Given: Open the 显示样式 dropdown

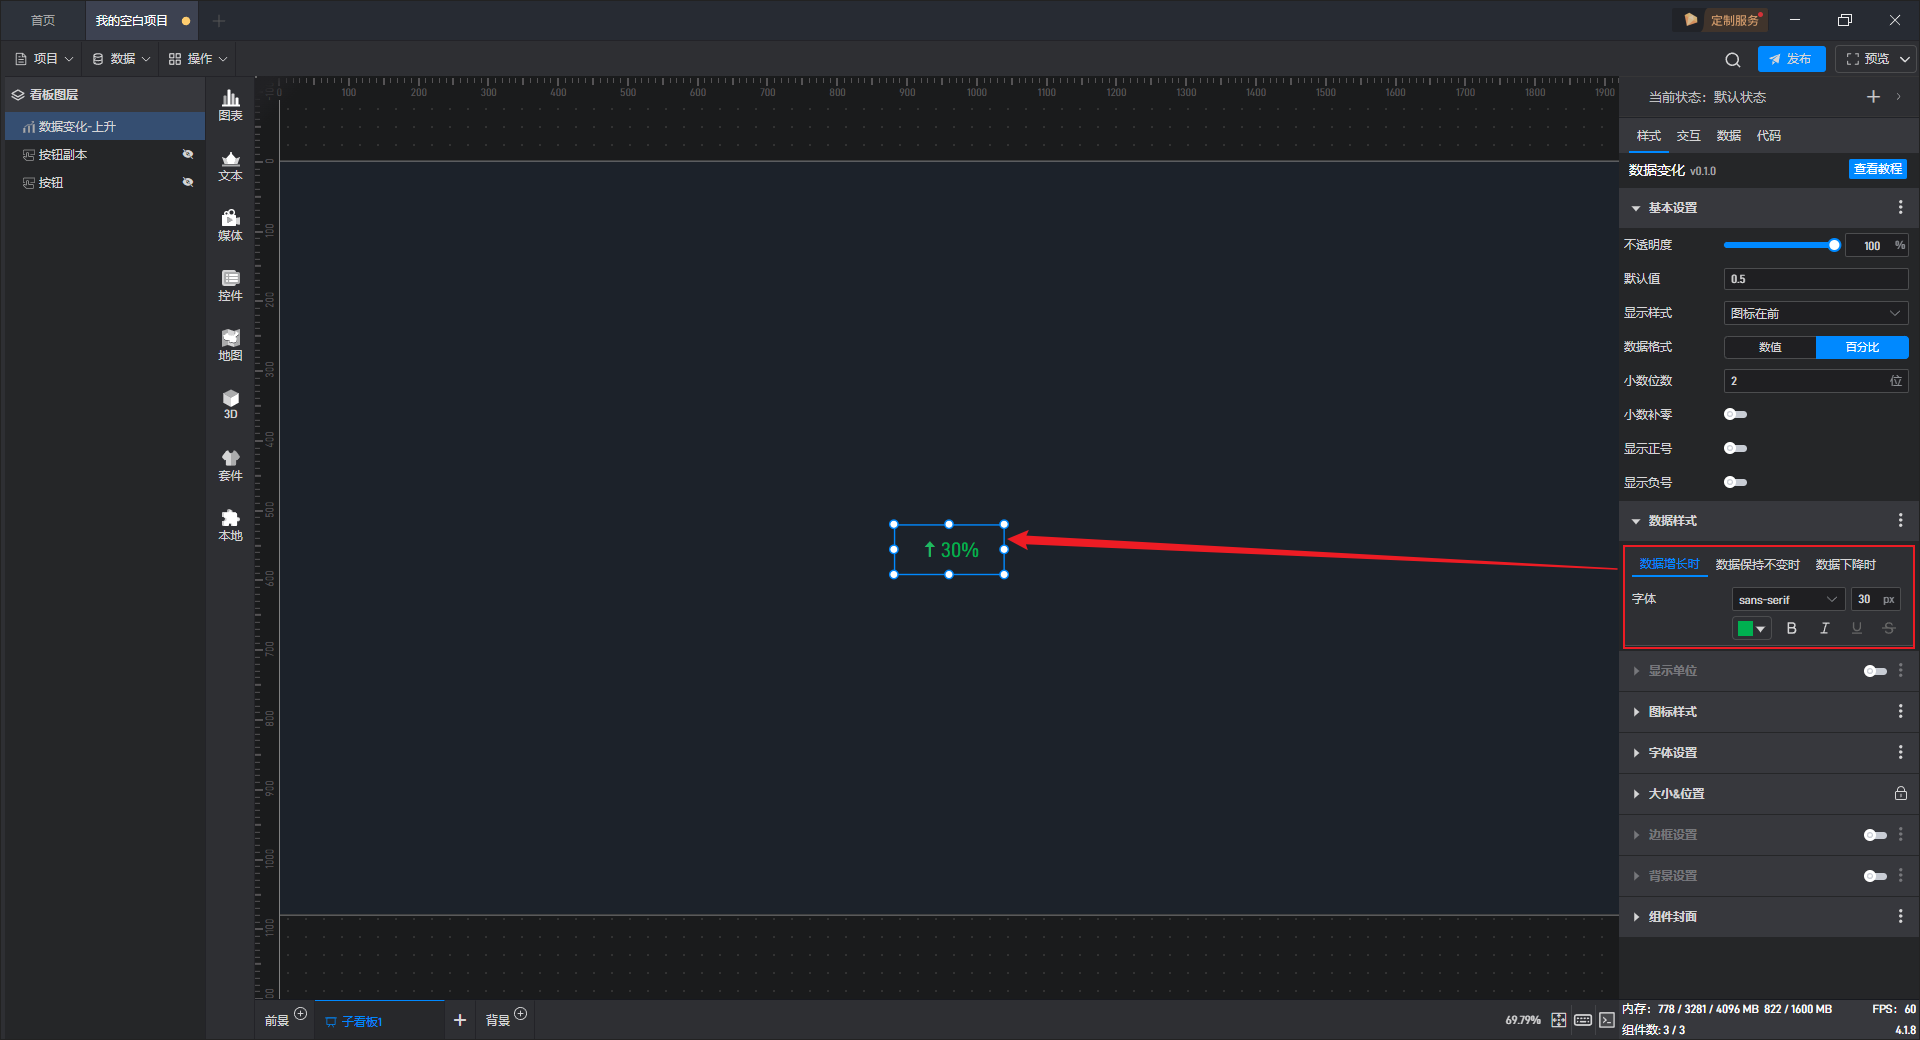Looking at the screenshot, I should click(1816, 313).
